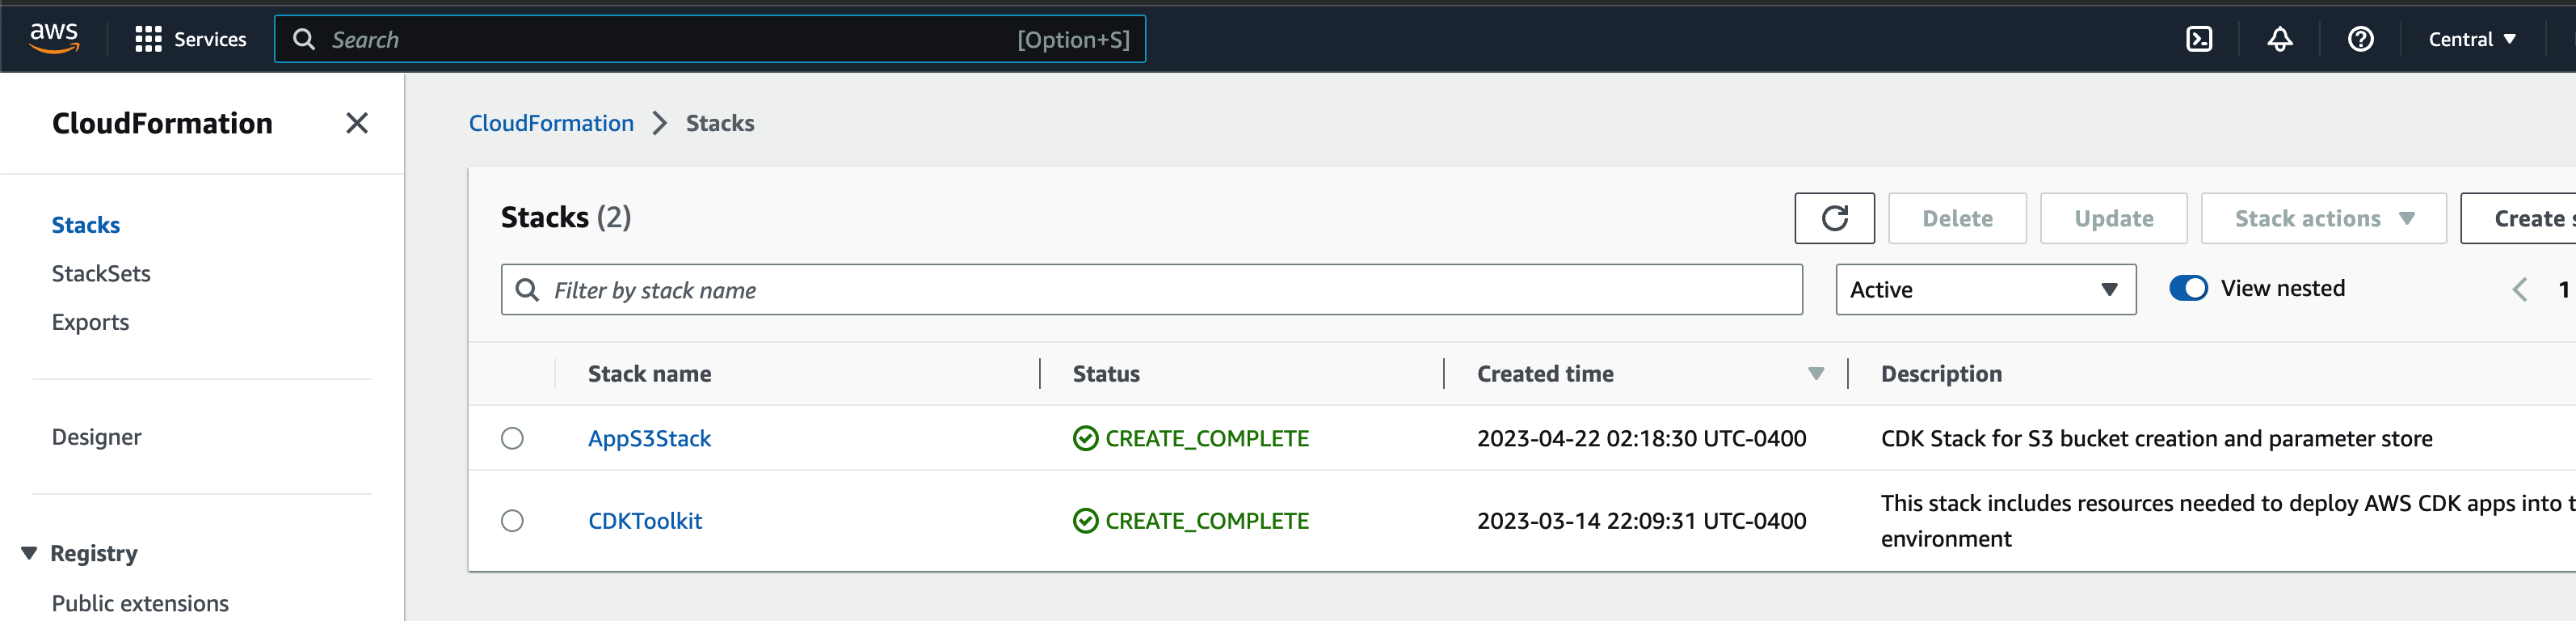Select the CDKToolkit radio button
Image resolution: width=2576 pixels, height=621 pixels.
[x=512, y=521]
